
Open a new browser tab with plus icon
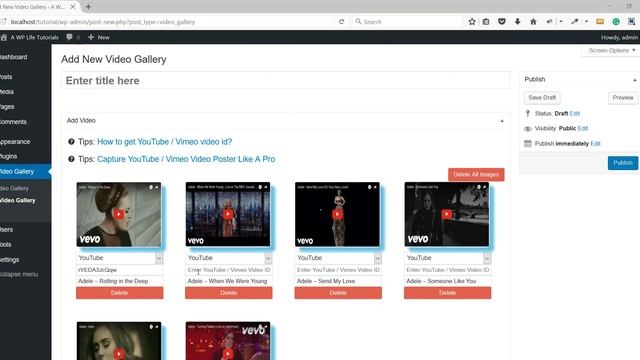(88, 7)
